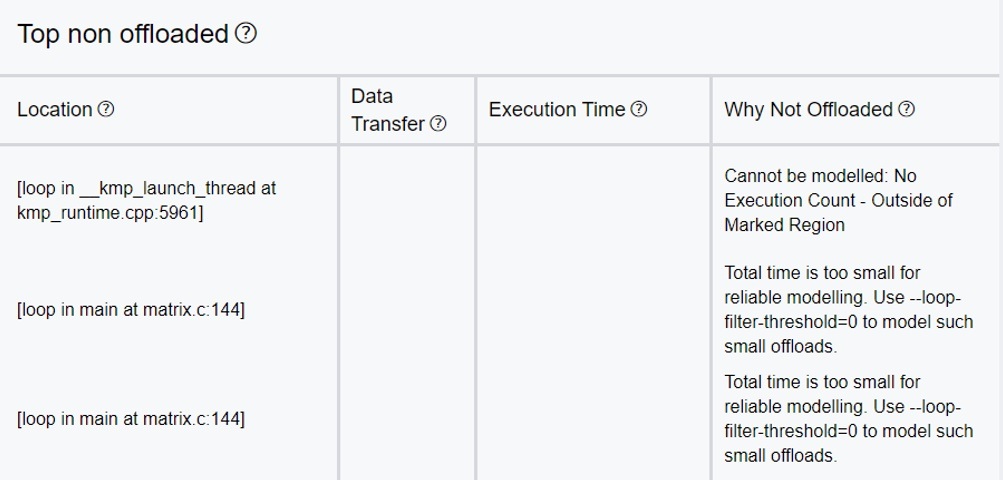Open help icon beside Top non offloaded title
This screenshot has height=480, width=1003.
click(x=246, y=33)
